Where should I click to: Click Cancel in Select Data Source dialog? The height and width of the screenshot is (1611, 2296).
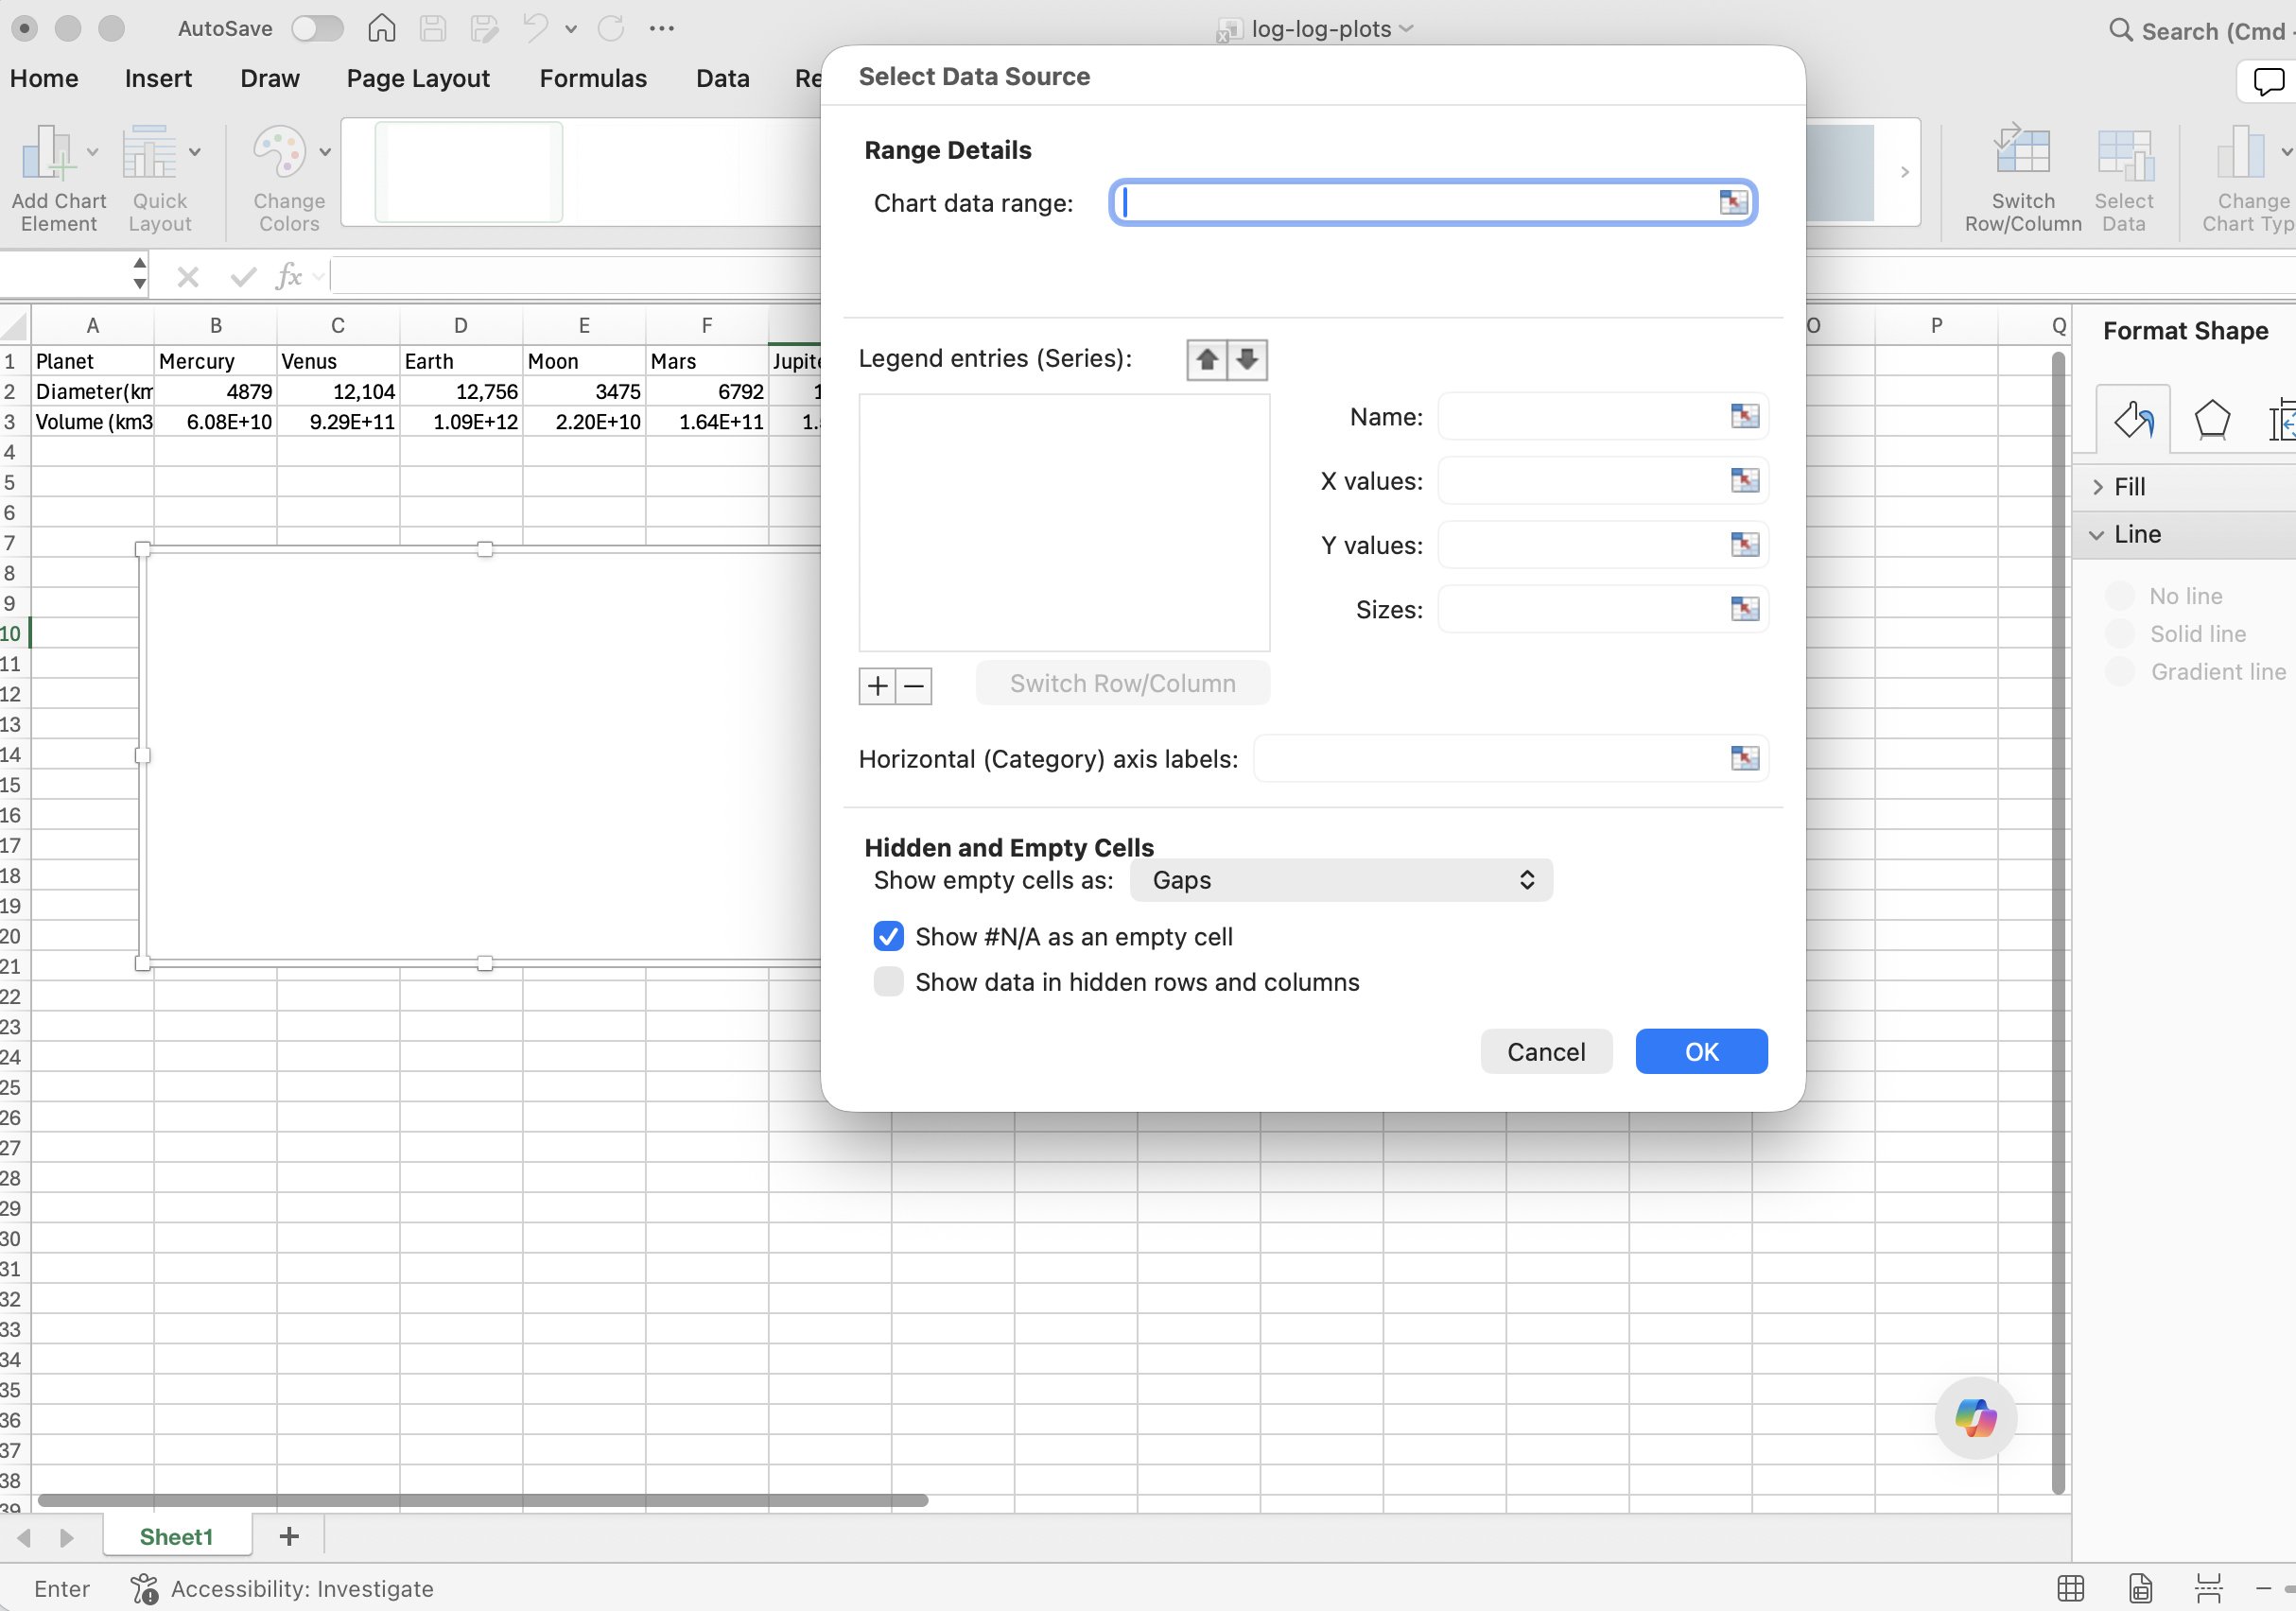[x=1546, y=1052]
